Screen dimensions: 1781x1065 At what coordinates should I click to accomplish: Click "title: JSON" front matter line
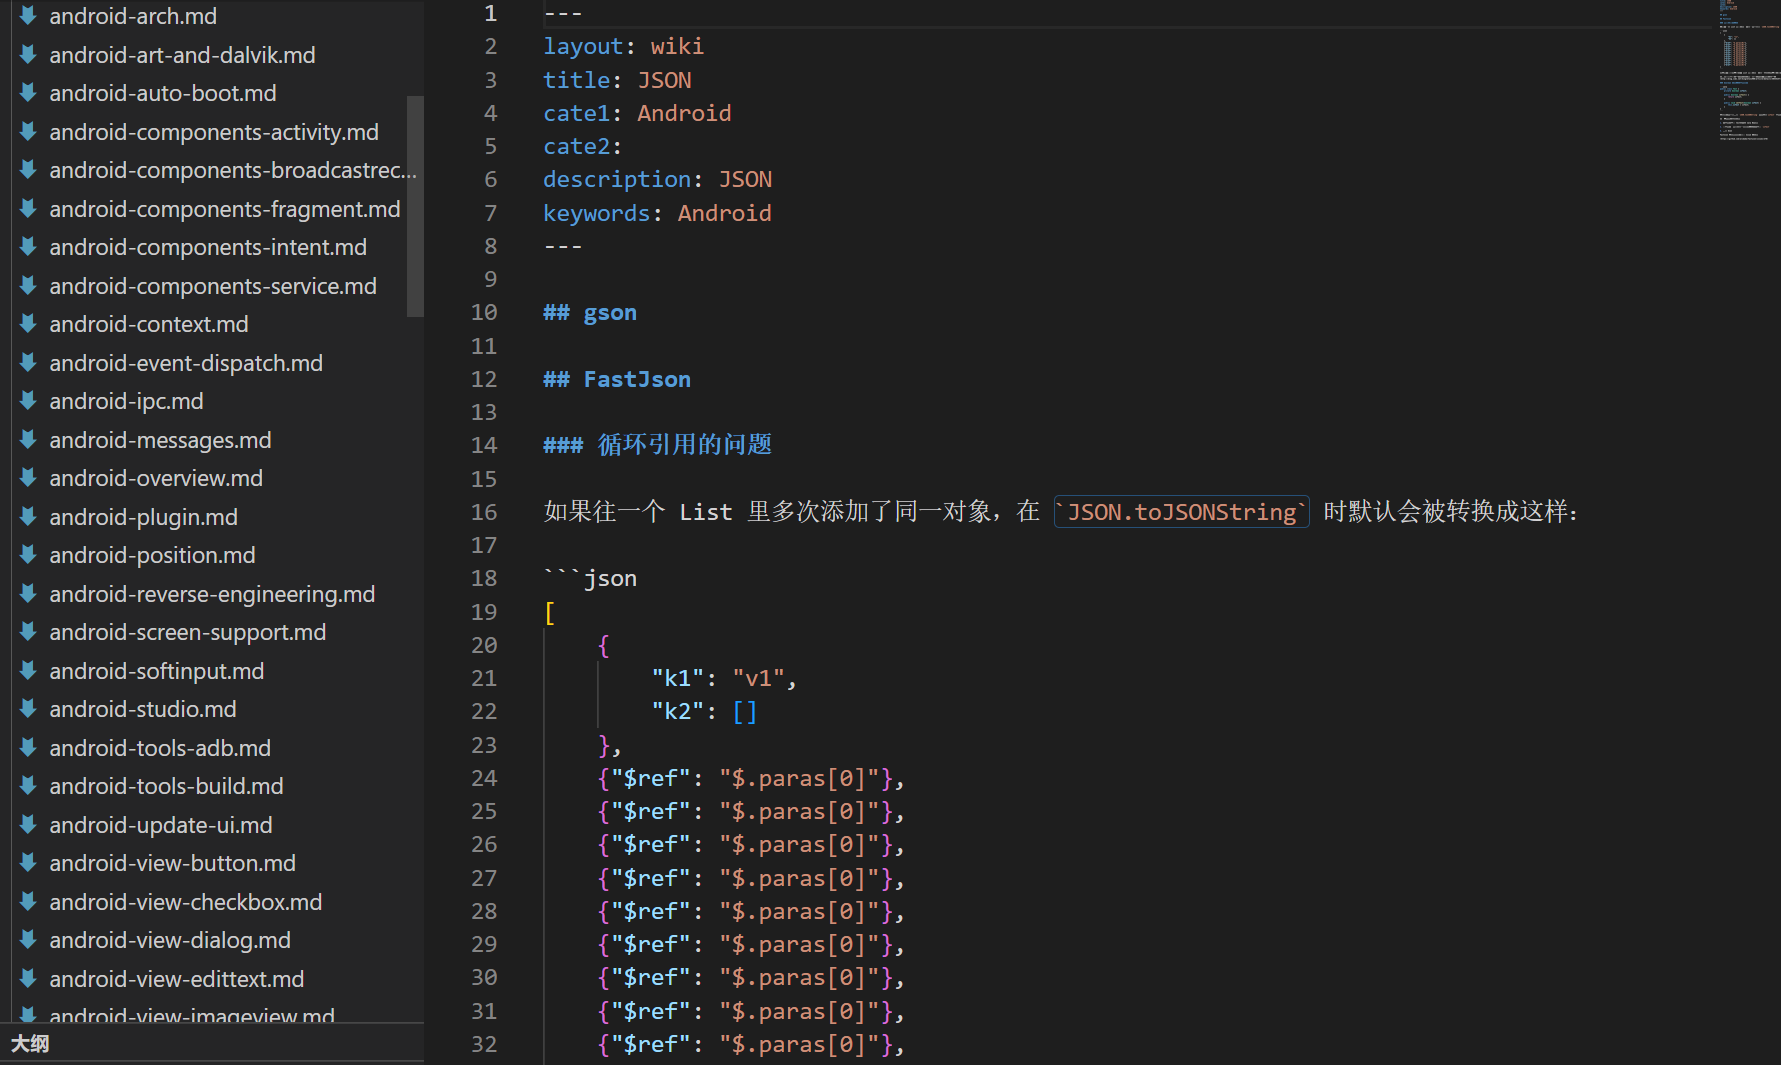tap(617, 80)
